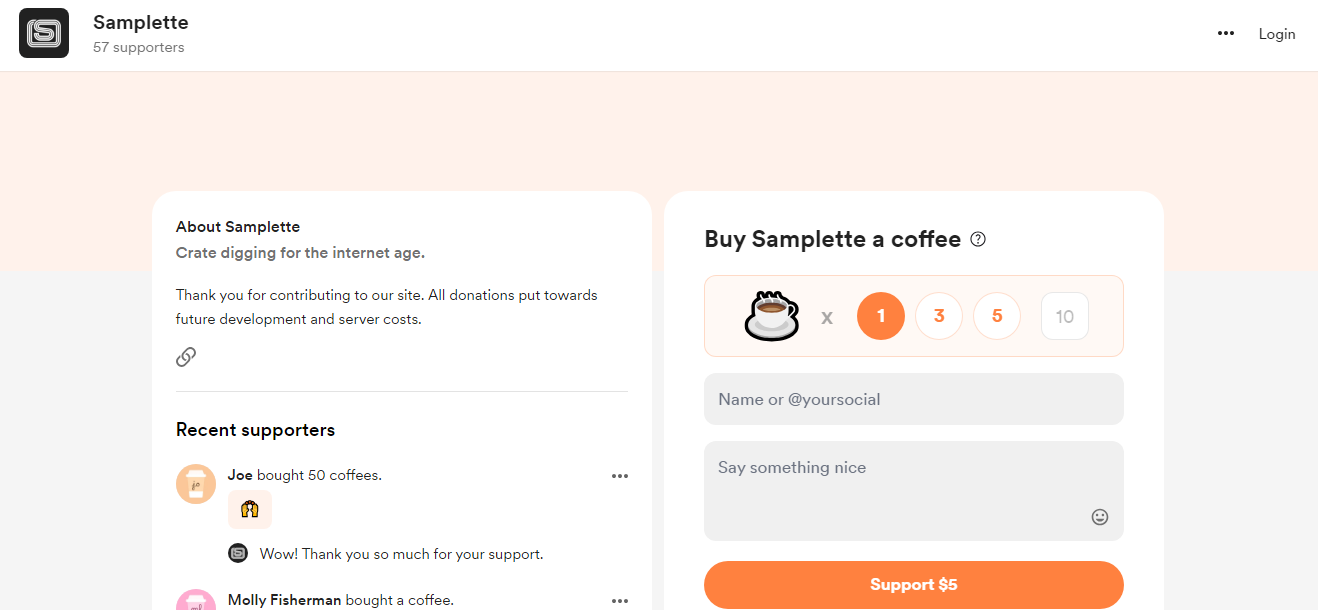1318x610 pixels.
Task: Click the Samplette logo icon
Action: (x=44, y=33)
